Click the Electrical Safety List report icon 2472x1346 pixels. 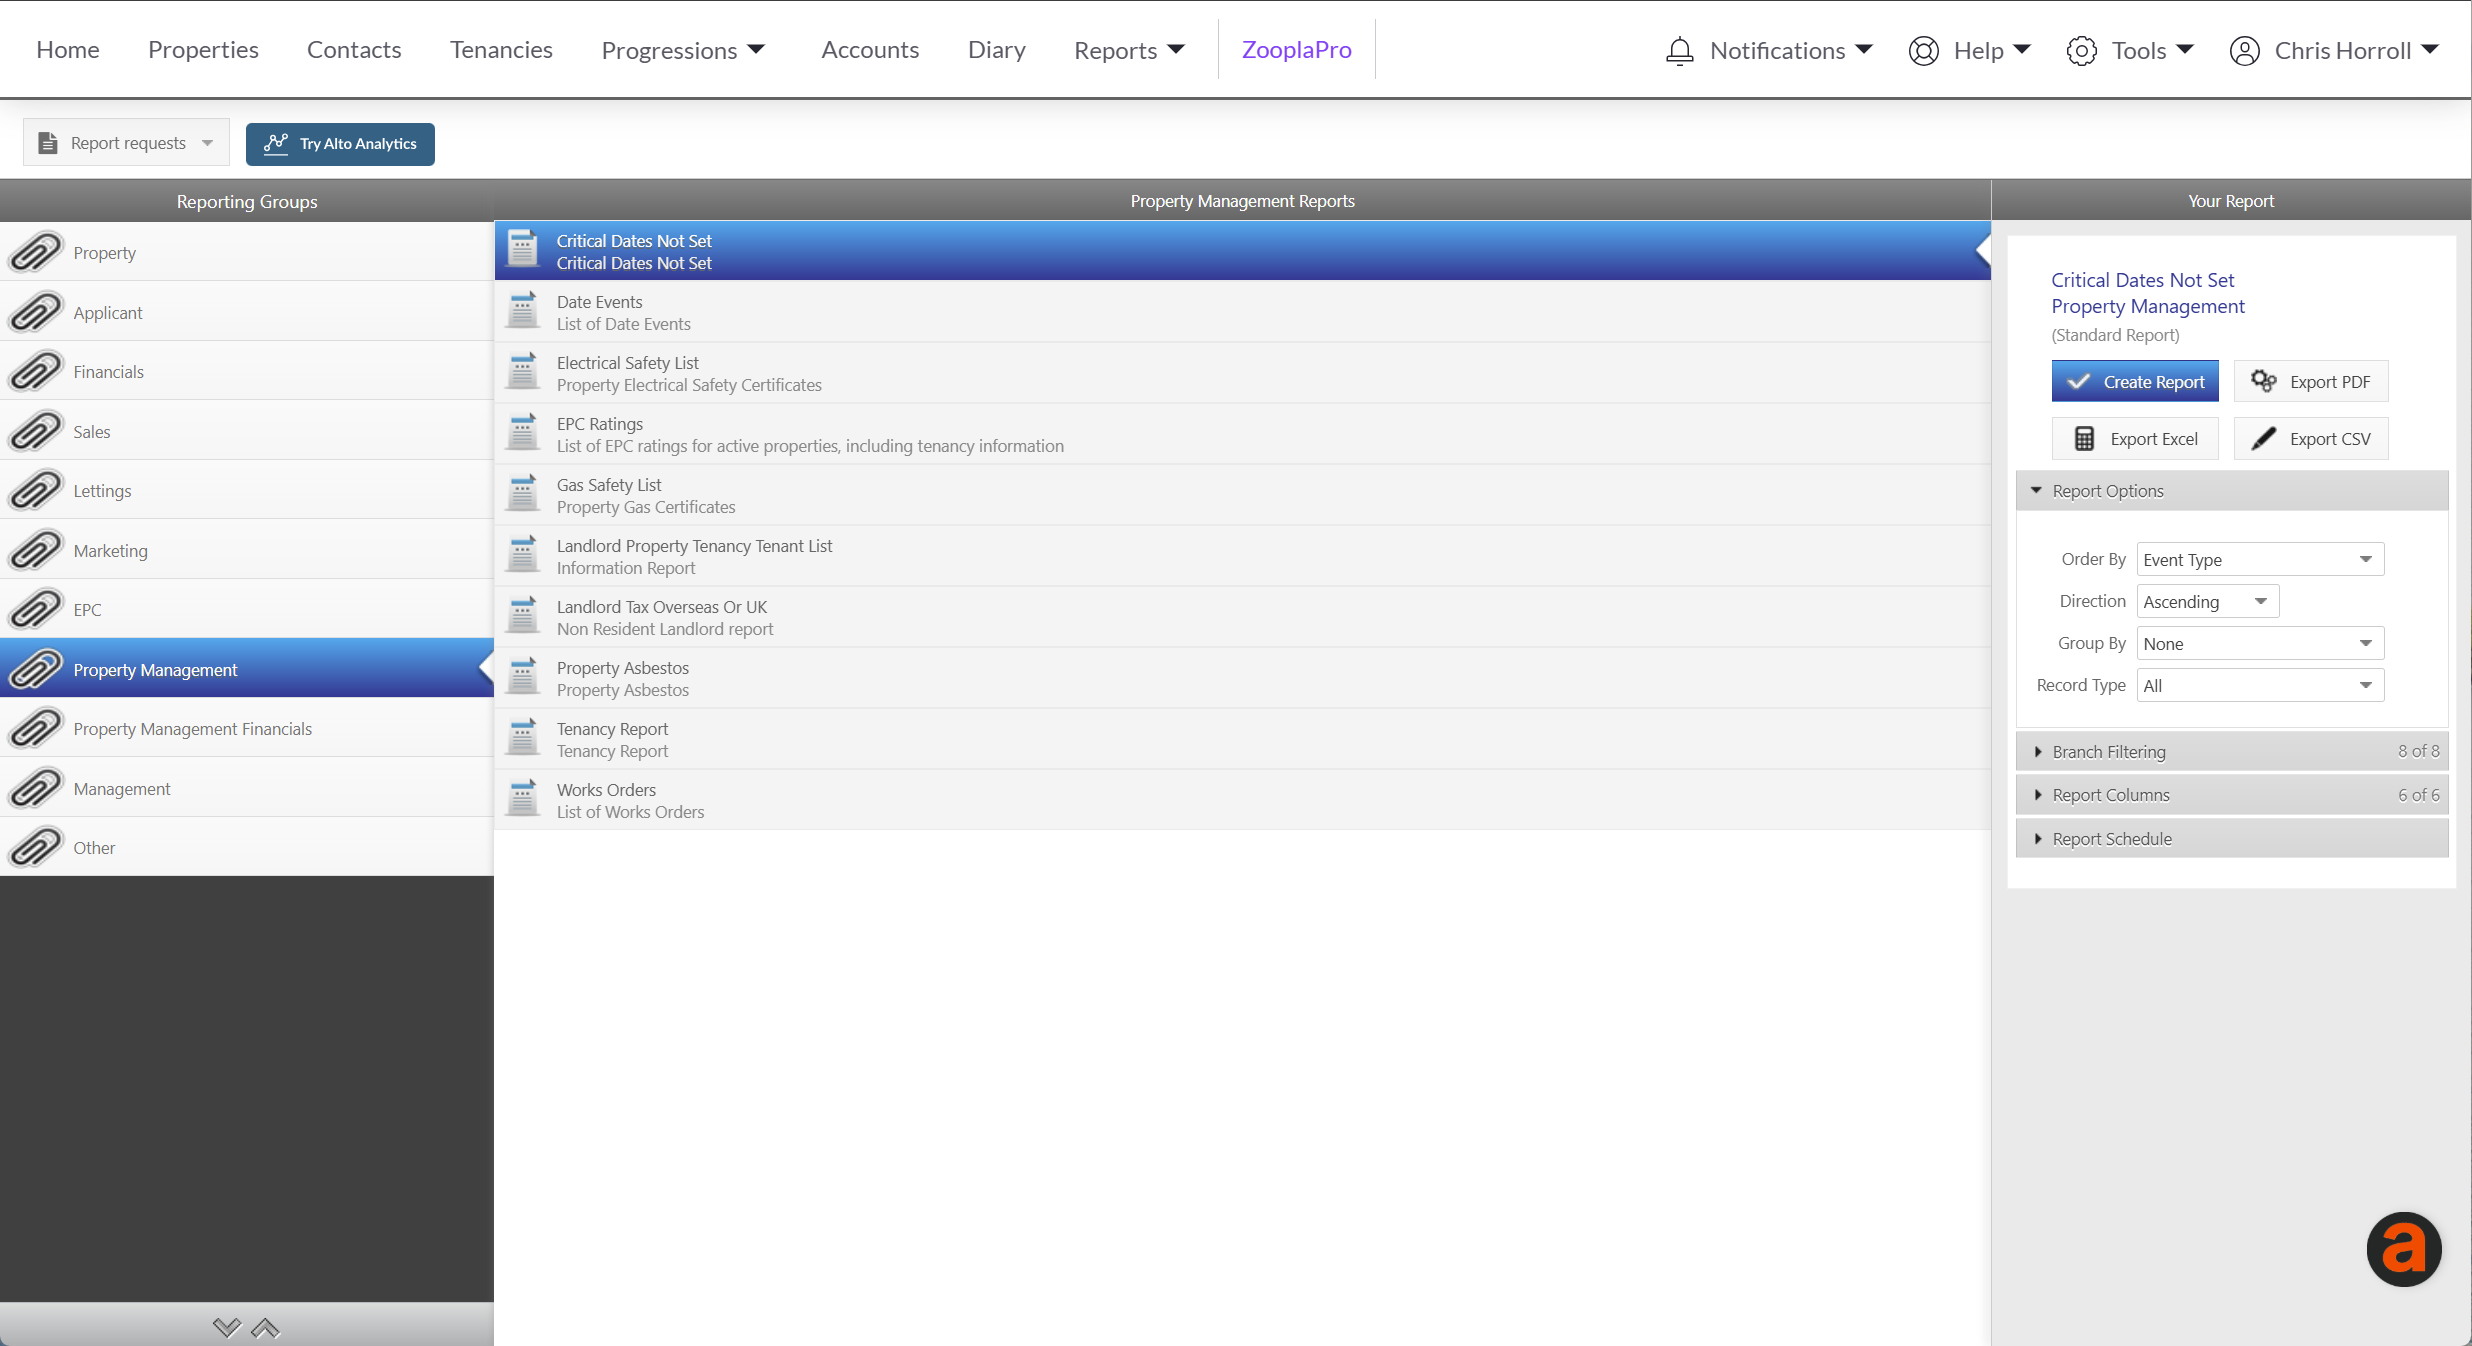tap(522, 372)
